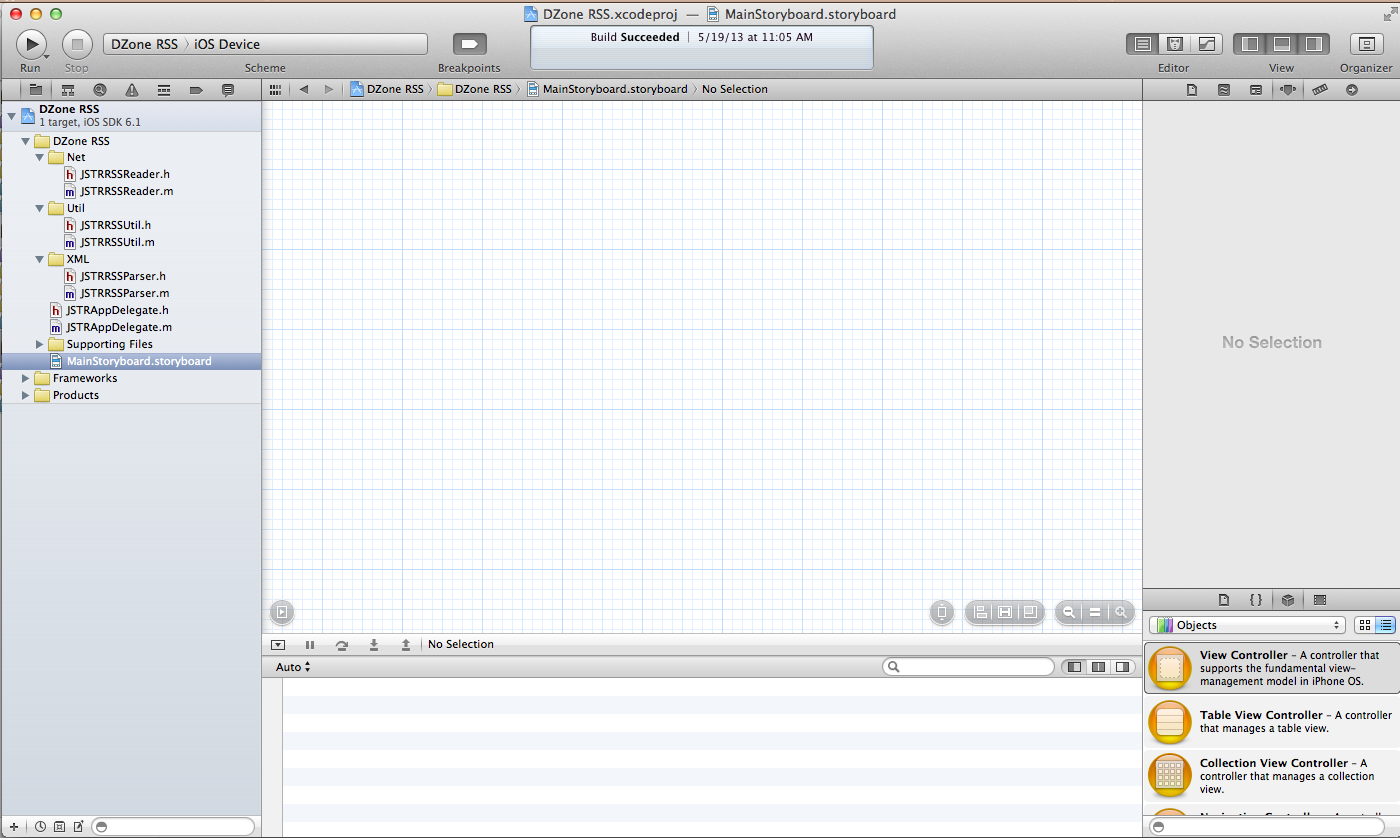
Task: Zoom in the storyboard canvas
Action: [1122, 612]
